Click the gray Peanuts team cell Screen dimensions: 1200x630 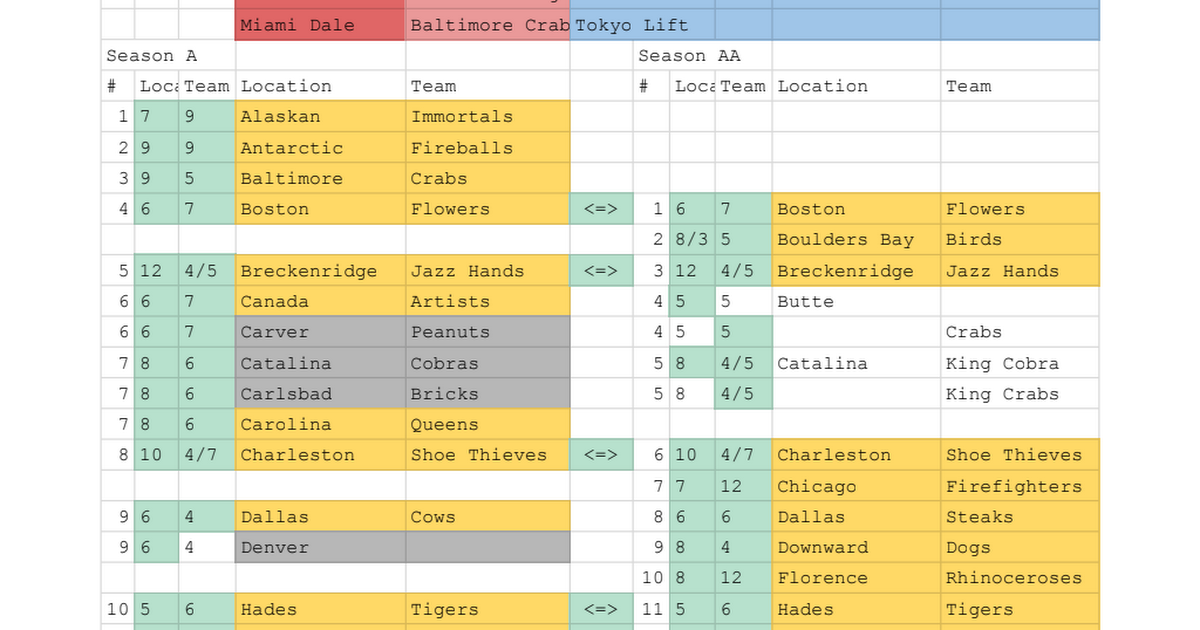coord(487,332)
